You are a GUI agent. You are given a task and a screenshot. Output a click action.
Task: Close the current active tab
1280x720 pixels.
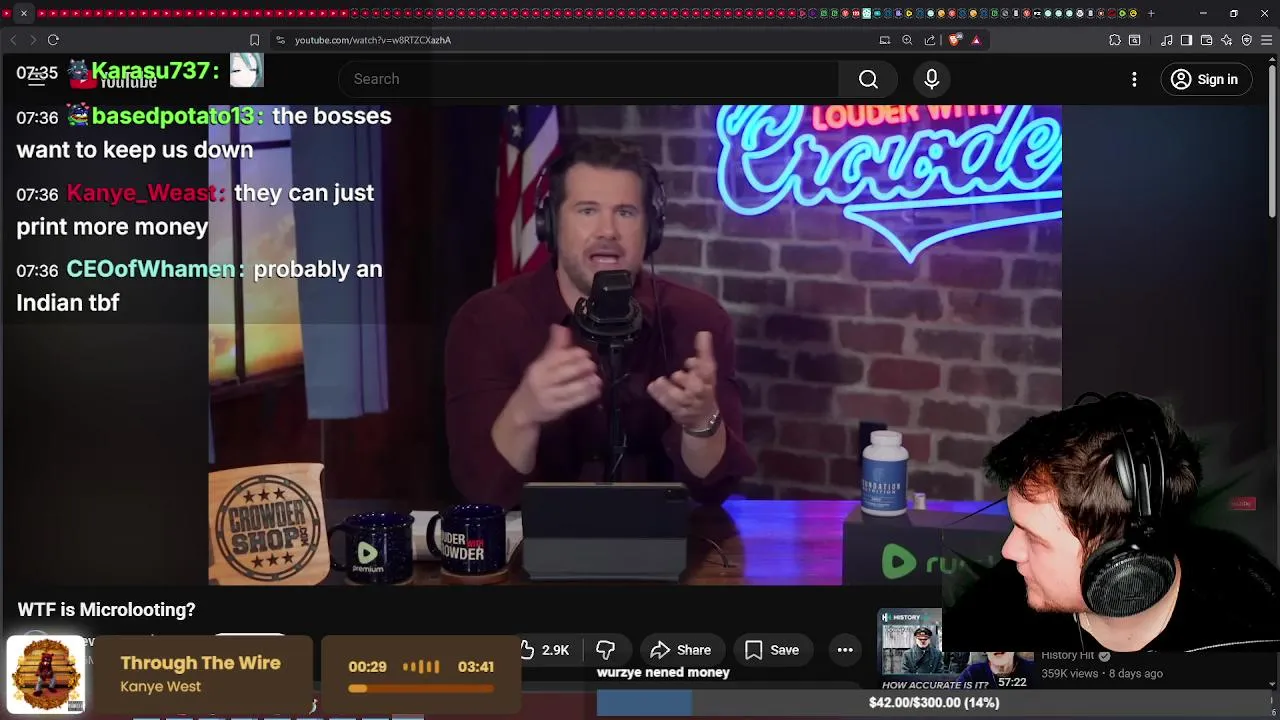(x=23, y=13)
